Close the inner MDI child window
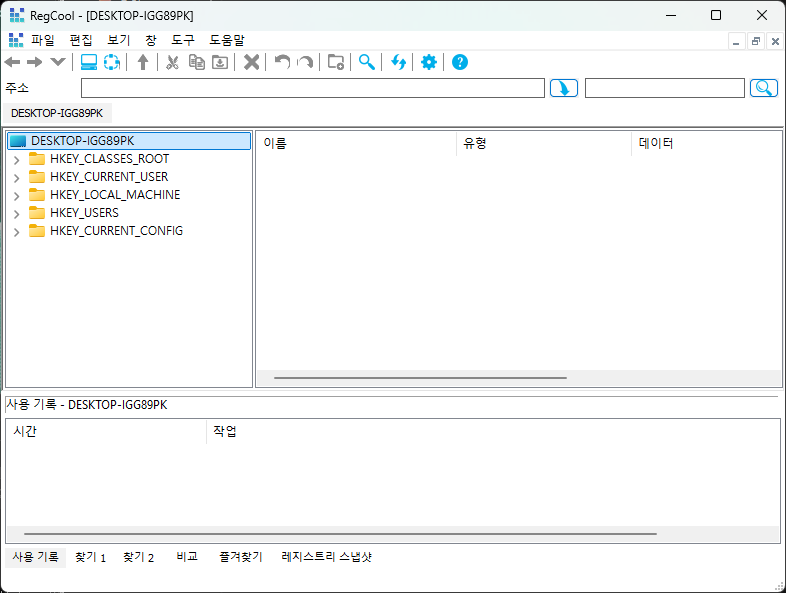 [775, 41]
